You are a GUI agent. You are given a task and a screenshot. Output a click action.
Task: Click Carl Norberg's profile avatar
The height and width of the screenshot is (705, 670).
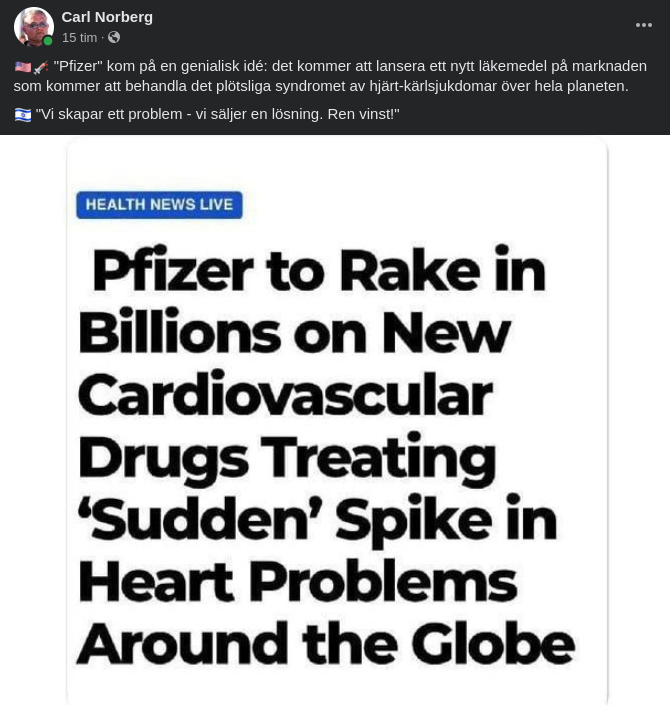click(x=33, y=27)
